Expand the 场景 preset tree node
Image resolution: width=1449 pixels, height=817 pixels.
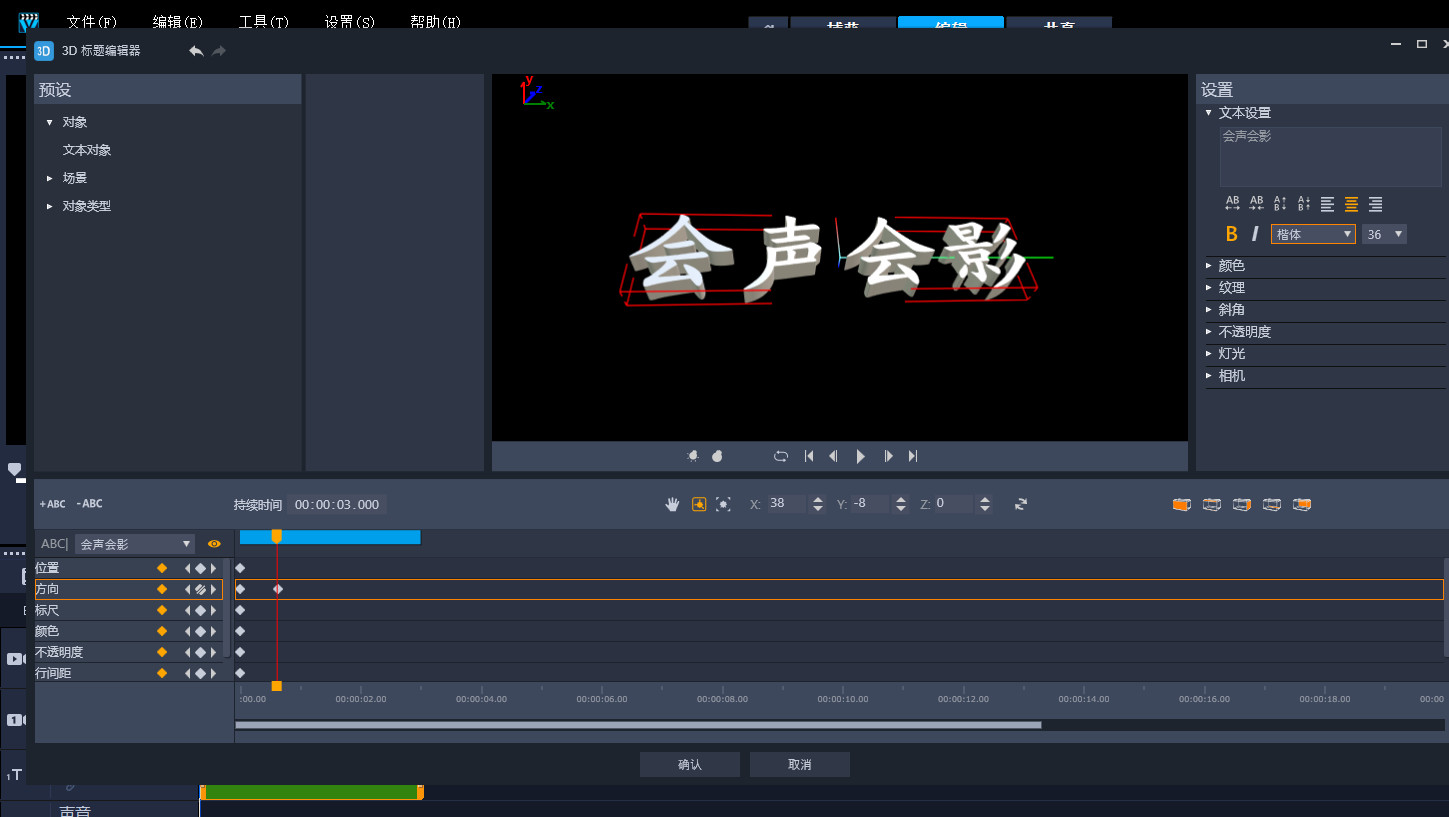coord(50,178)
